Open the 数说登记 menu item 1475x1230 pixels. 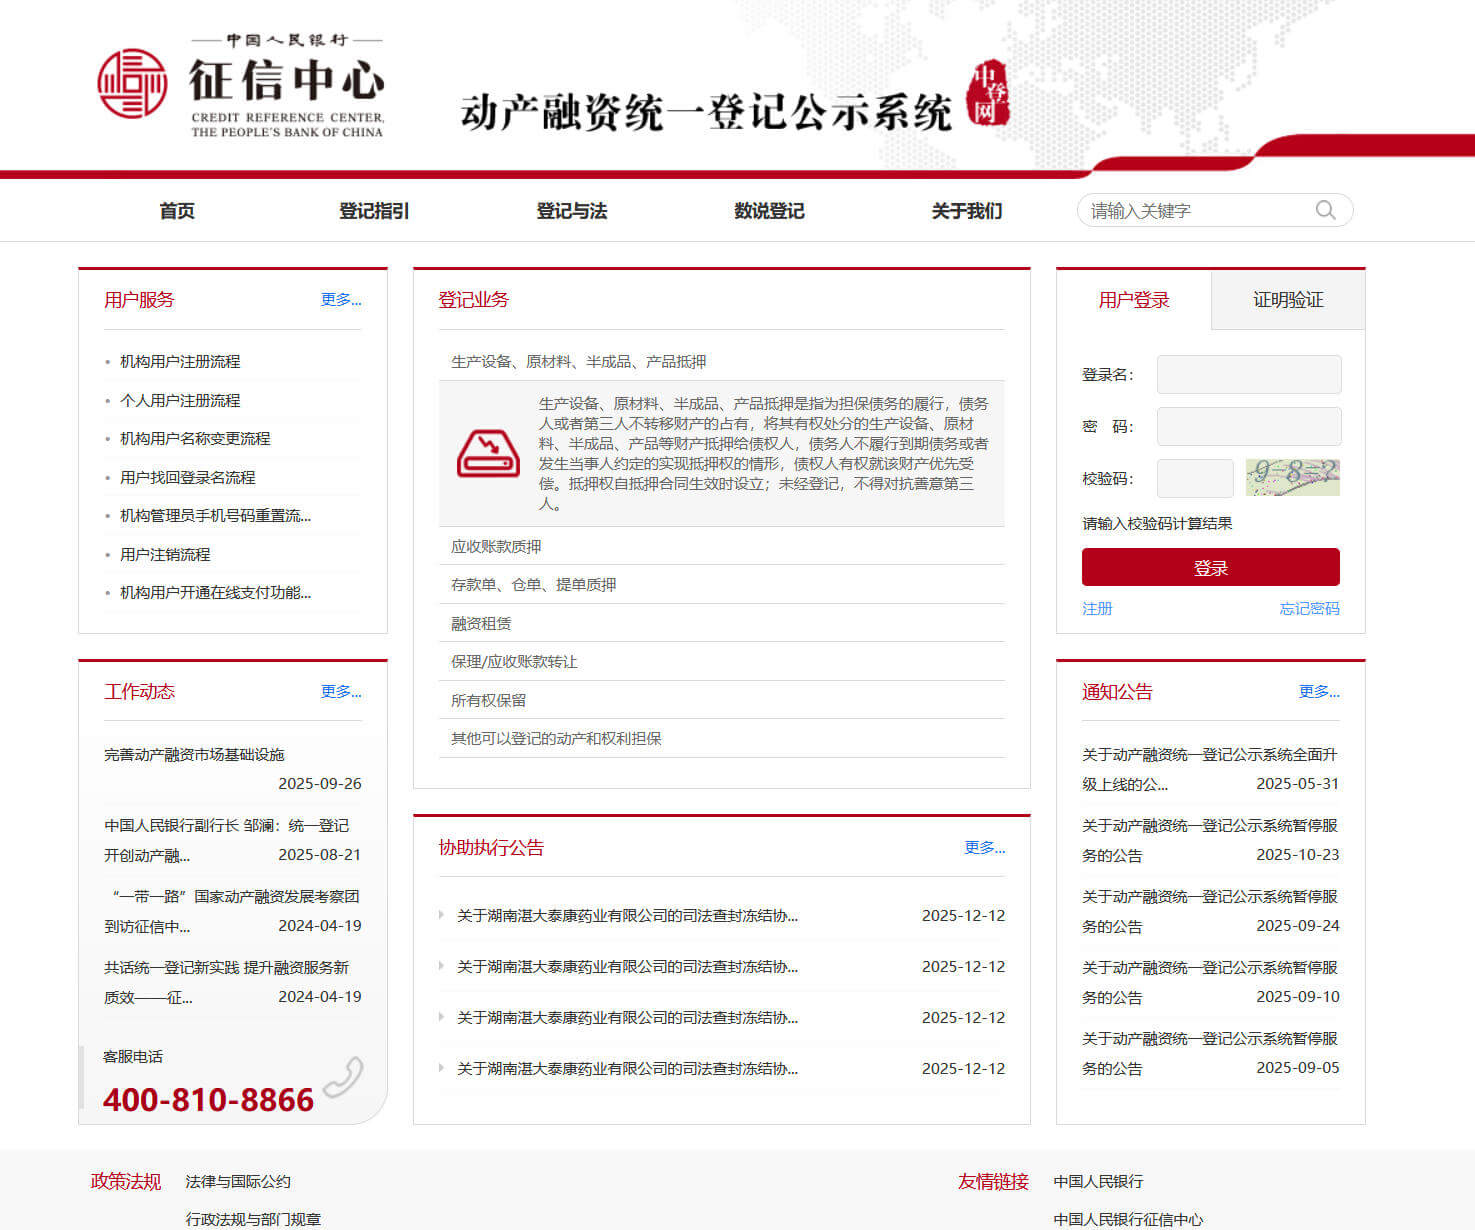pyautogui.click(x=769, y=210)
